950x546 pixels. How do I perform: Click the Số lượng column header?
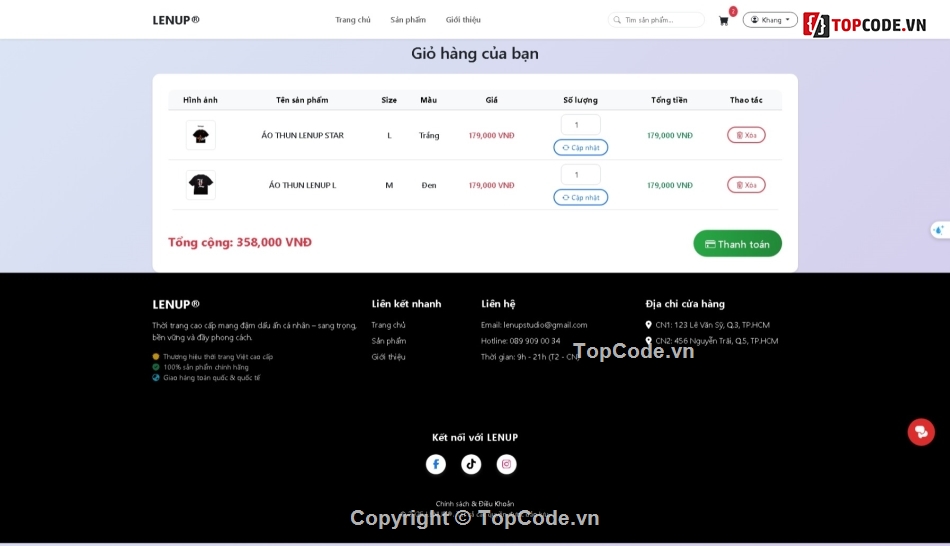click(580, 100)
